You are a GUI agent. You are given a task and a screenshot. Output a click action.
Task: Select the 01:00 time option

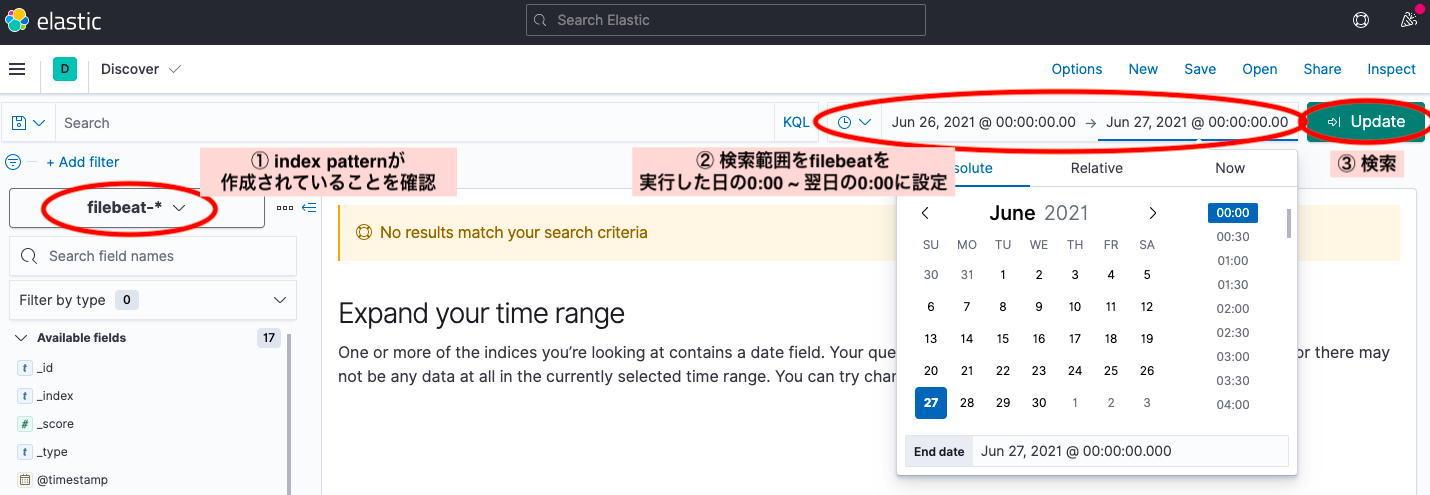(1233, 261)
